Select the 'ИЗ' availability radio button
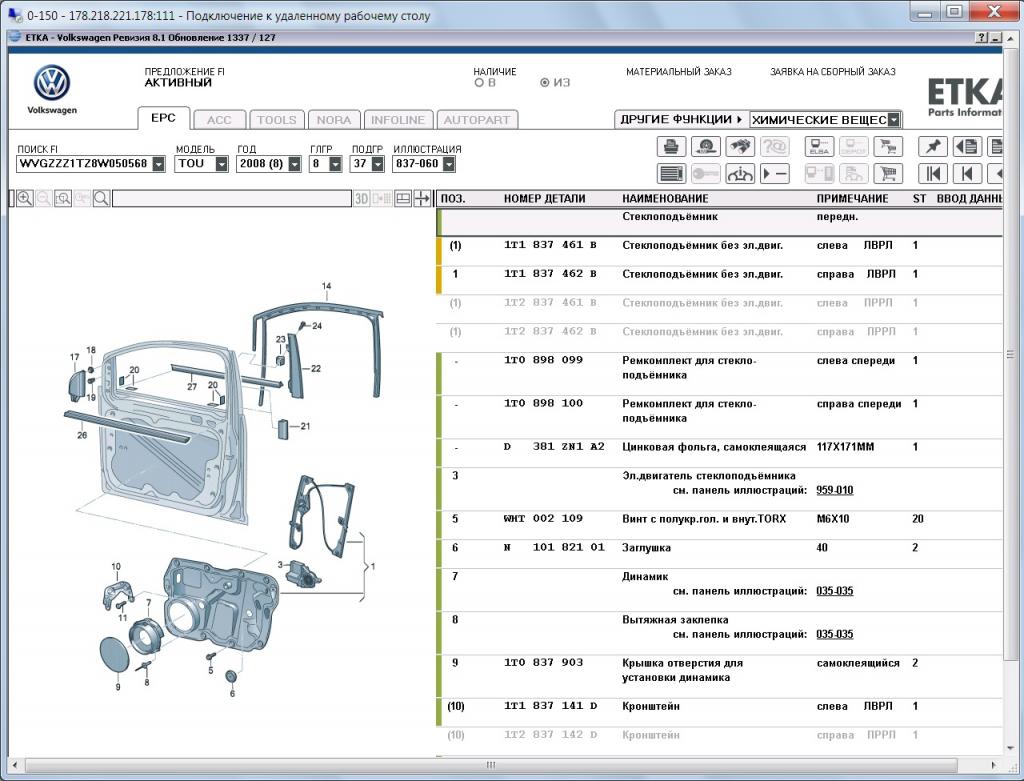 click(545, 83)
